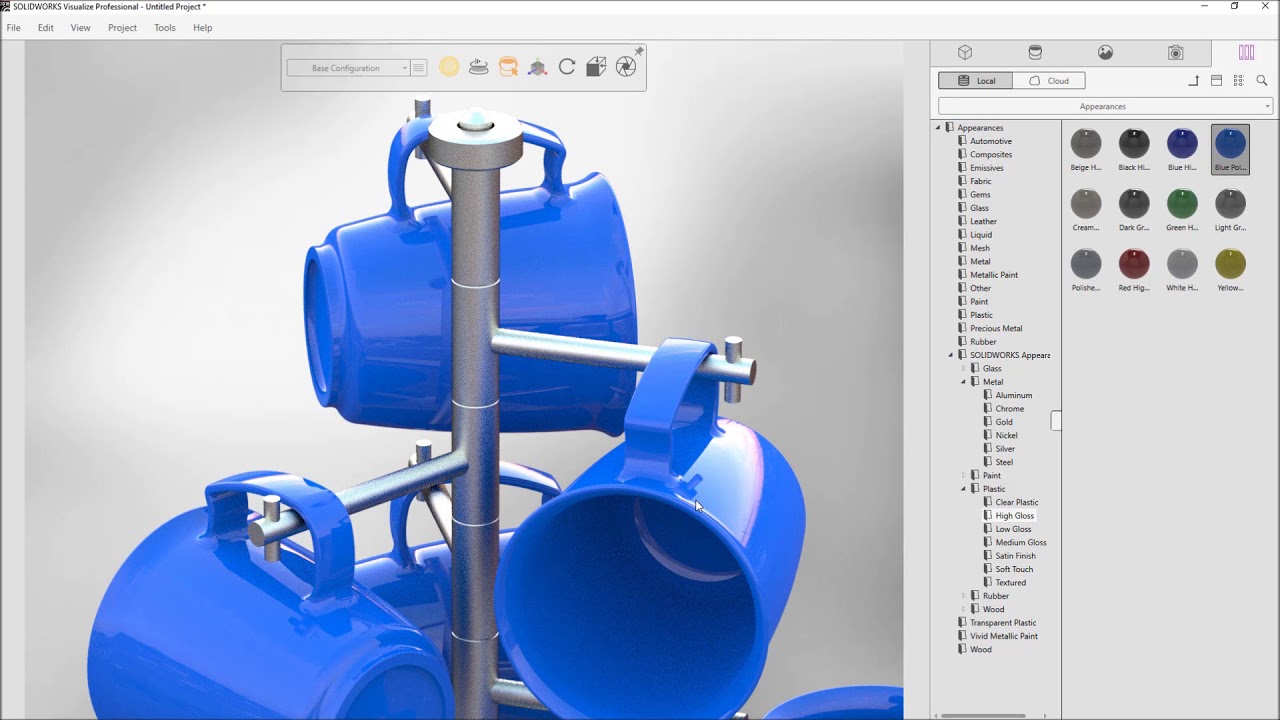Click the turntable icon in main toolbar
Viewport: 1280px width, 720px height.
[x=479, y=67]
